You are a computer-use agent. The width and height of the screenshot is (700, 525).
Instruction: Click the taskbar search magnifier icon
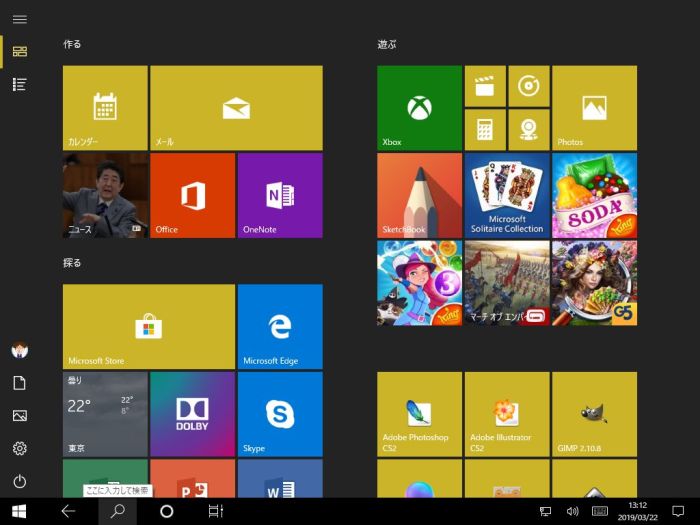[116, 511]
